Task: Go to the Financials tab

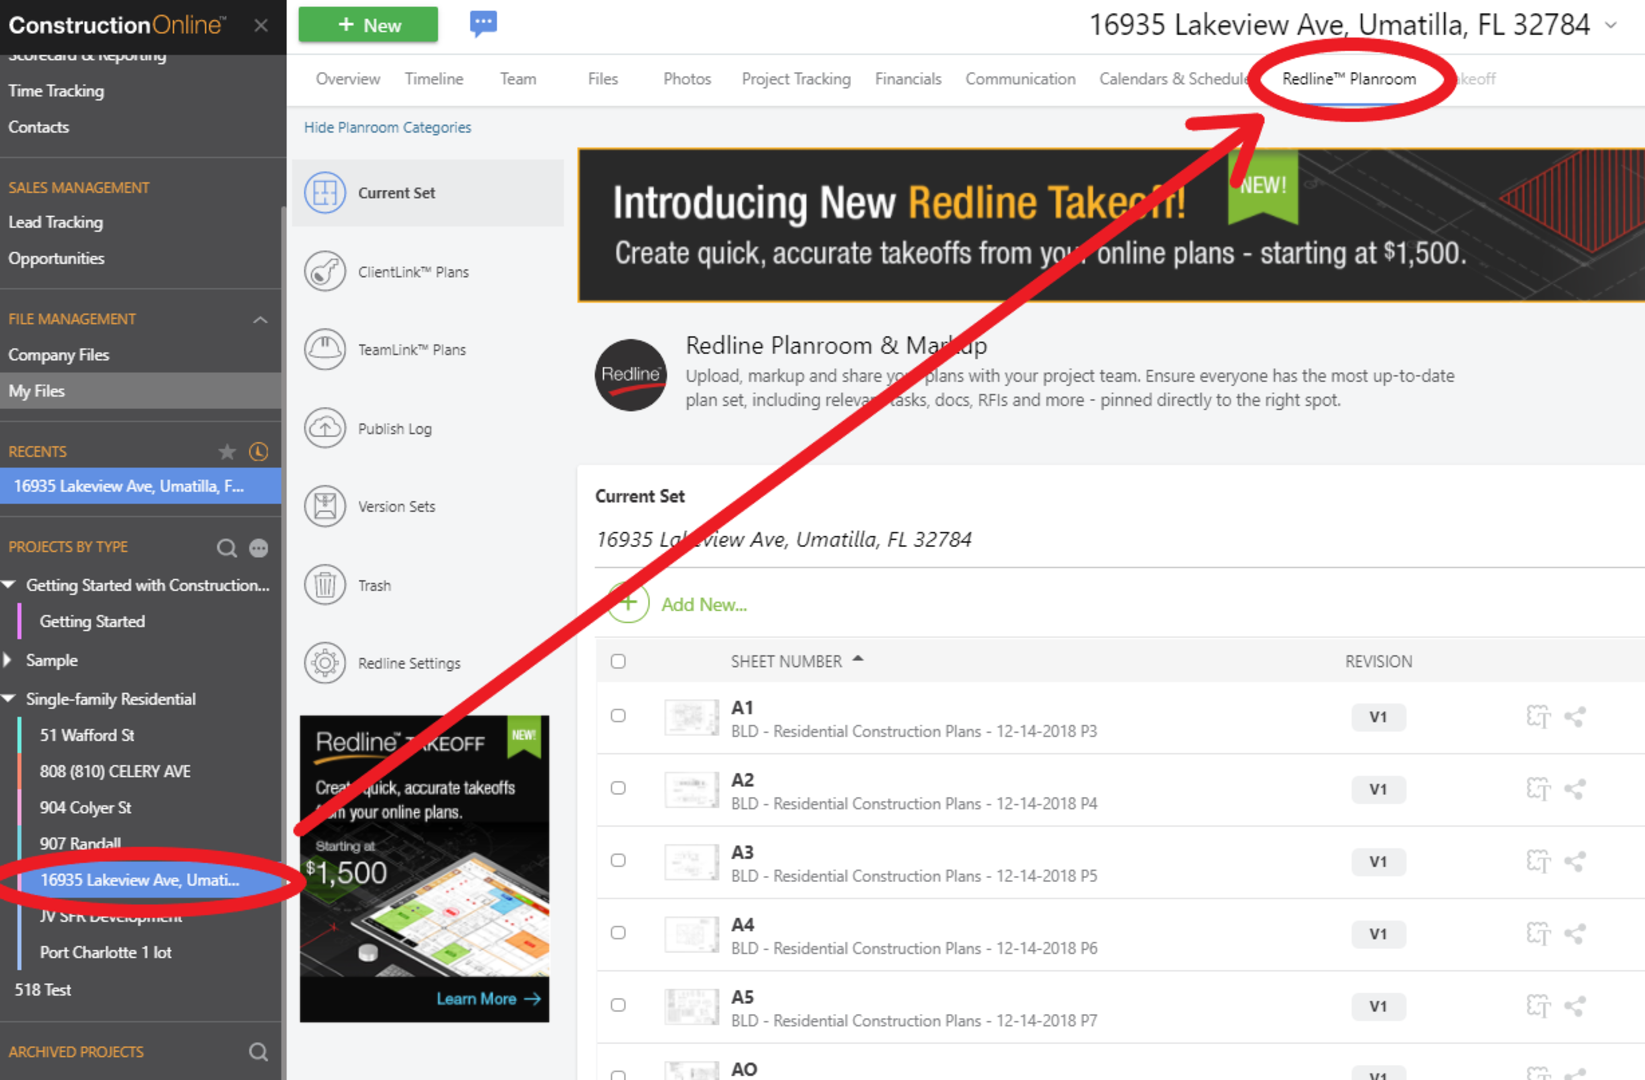Action: click(x=908, y=79)
